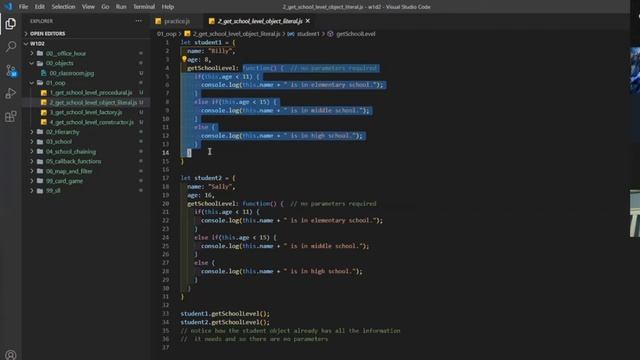
Task: Open the Search view in activity bar
Action: (x=11, y=47)
